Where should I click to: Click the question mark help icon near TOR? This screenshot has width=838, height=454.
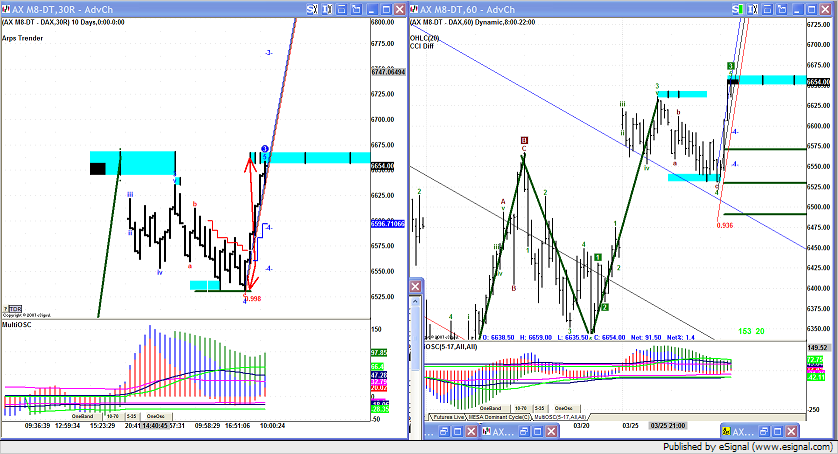[x=4, y=309]
